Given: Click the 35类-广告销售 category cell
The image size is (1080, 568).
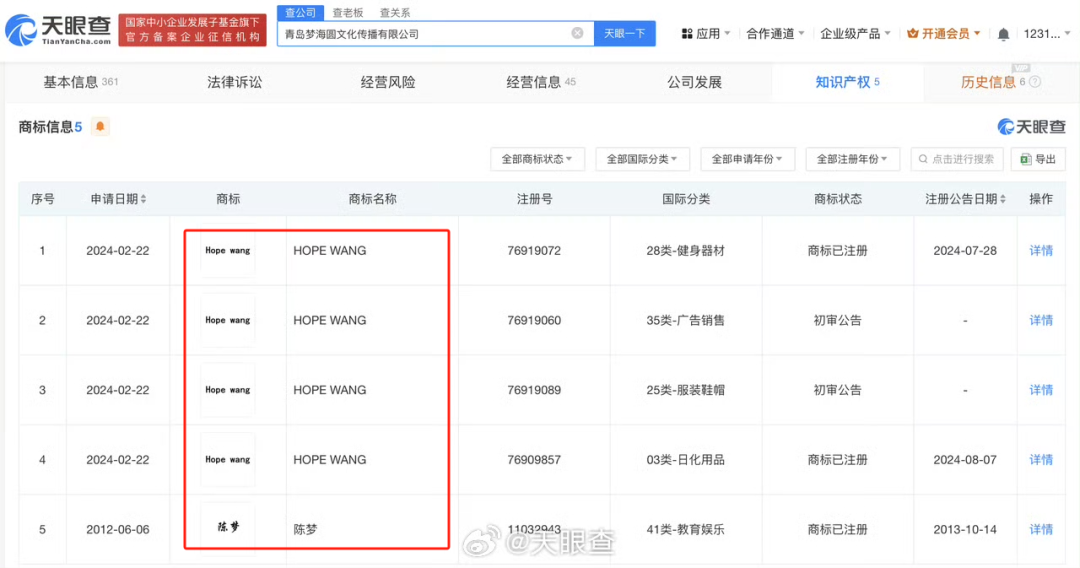Looking at the screenshot, I should click(685, 320).
